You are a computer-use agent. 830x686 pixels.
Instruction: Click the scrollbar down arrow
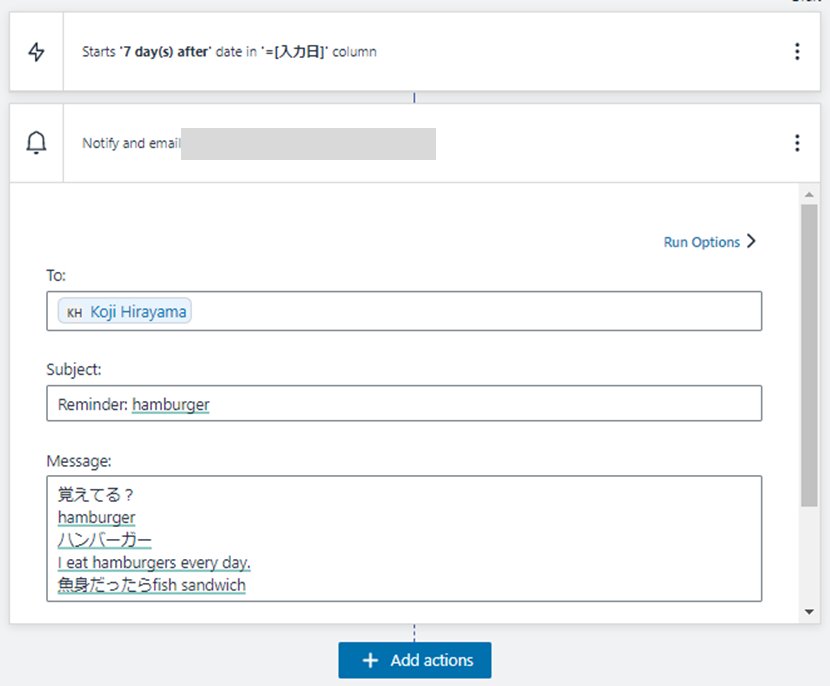[809, 611]
